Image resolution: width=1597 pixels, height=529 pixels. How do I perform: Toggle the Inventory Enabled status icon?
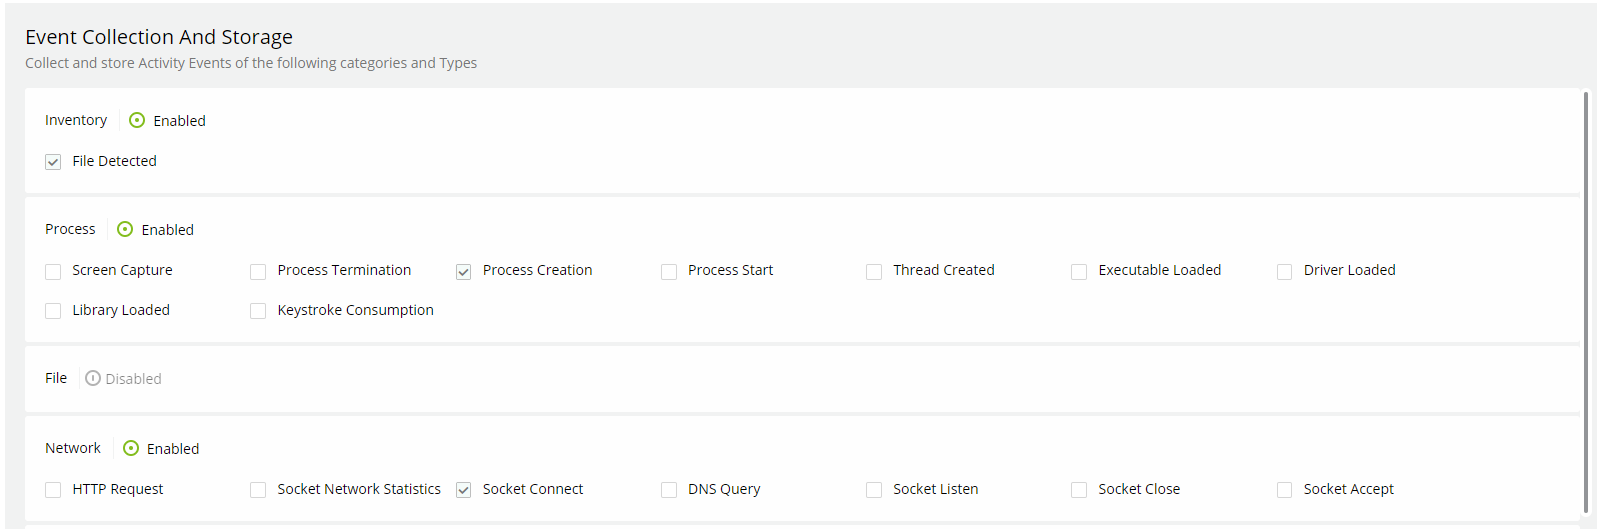[137, 120]
